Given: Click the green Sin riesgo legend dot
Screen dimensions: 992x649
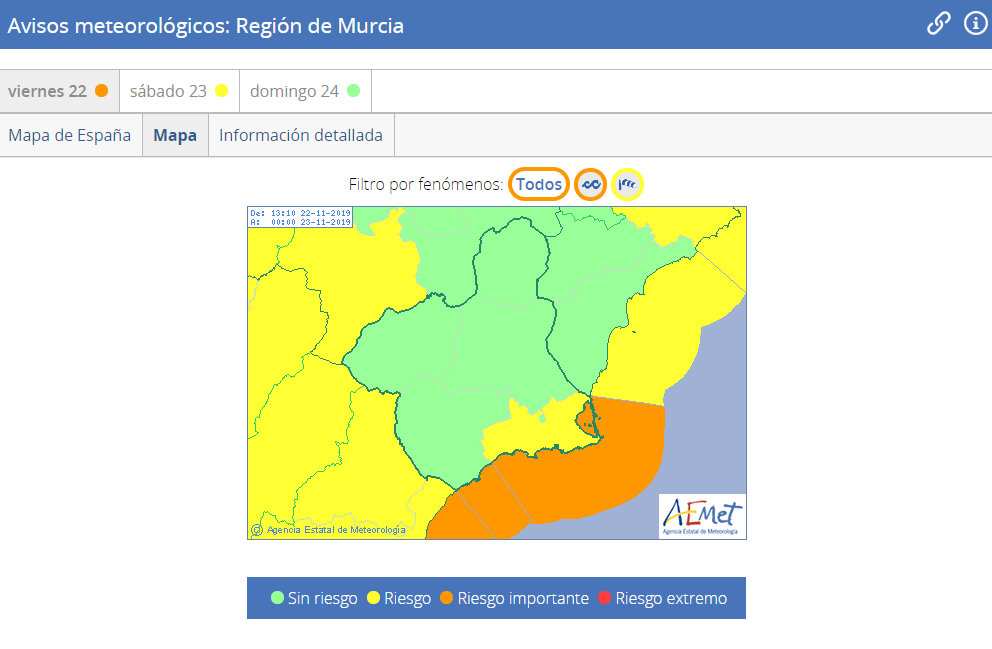Looking at the screenshot, I should click(x=277, y=598).
